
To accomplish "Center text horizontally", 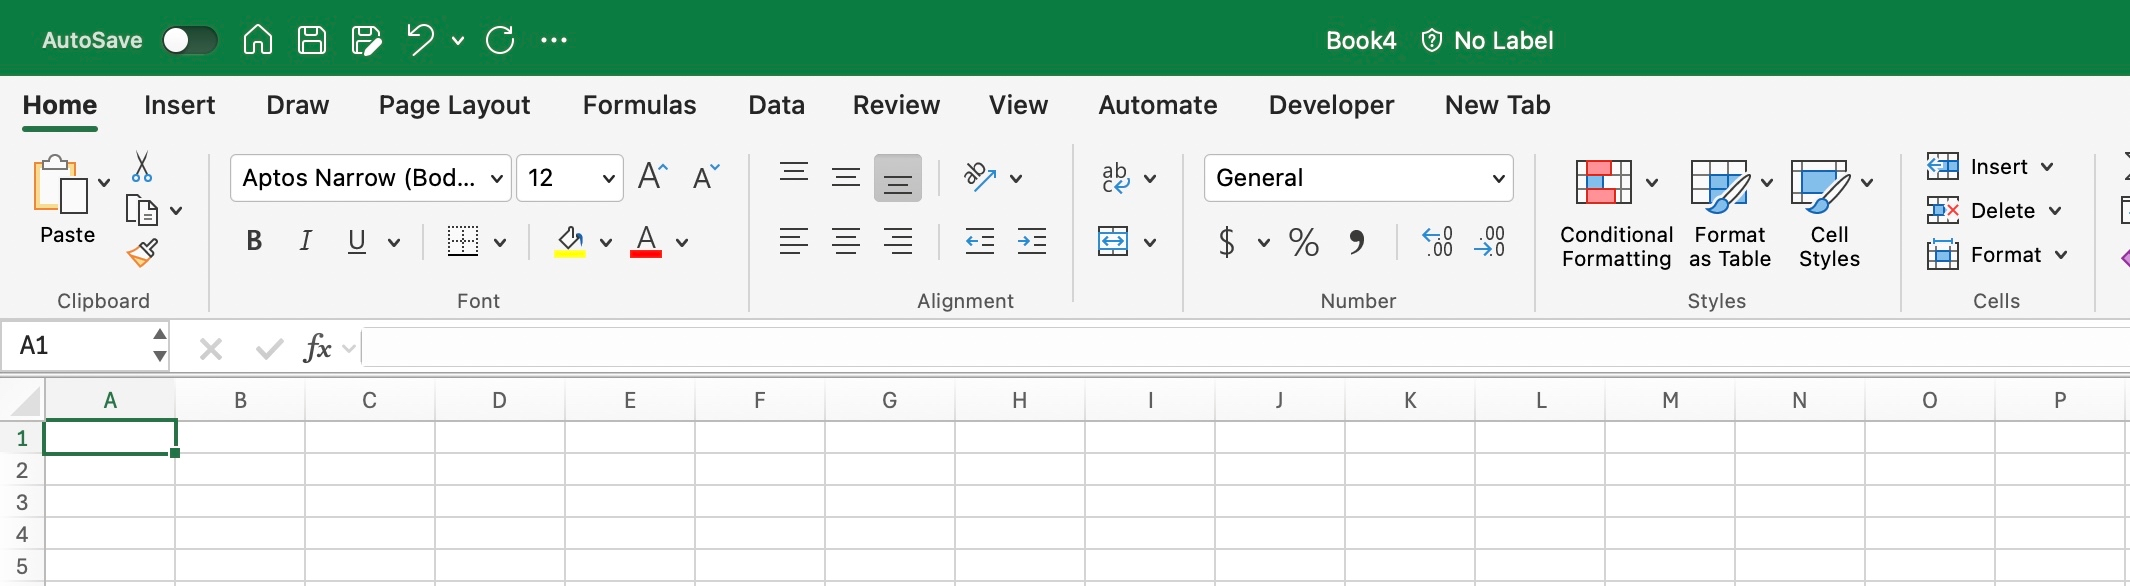I will 846,241.
